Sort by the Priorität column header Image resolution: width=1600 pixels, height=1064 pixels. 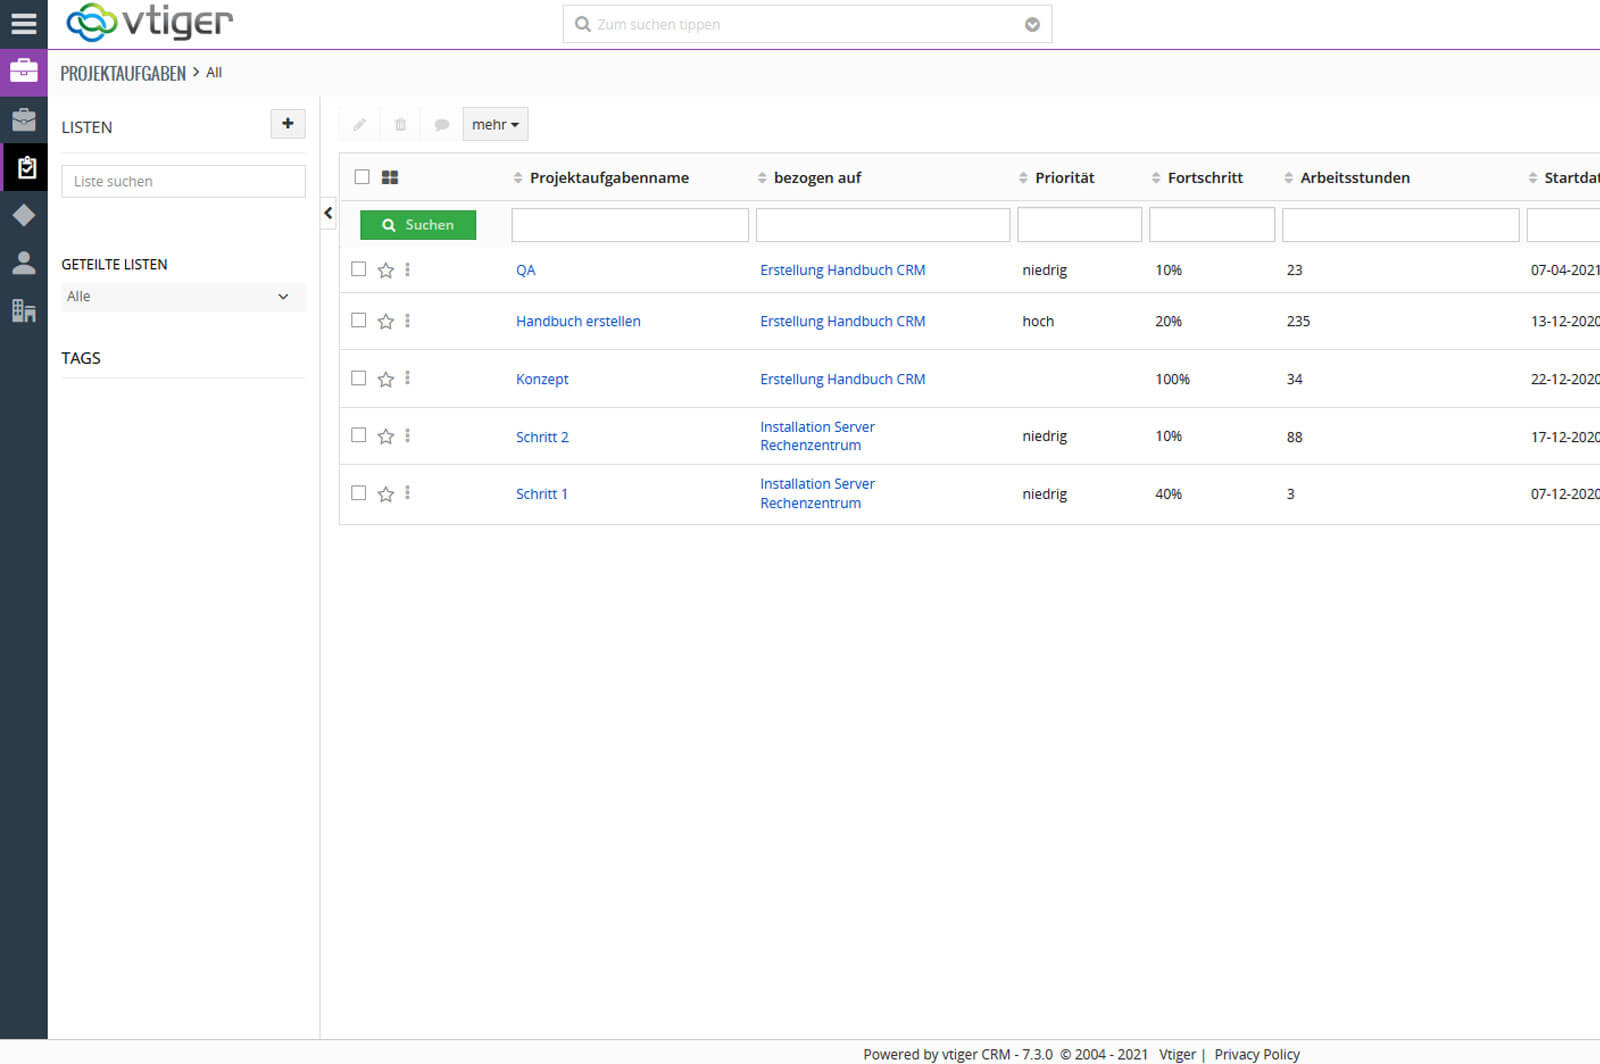click(1064, 178)
